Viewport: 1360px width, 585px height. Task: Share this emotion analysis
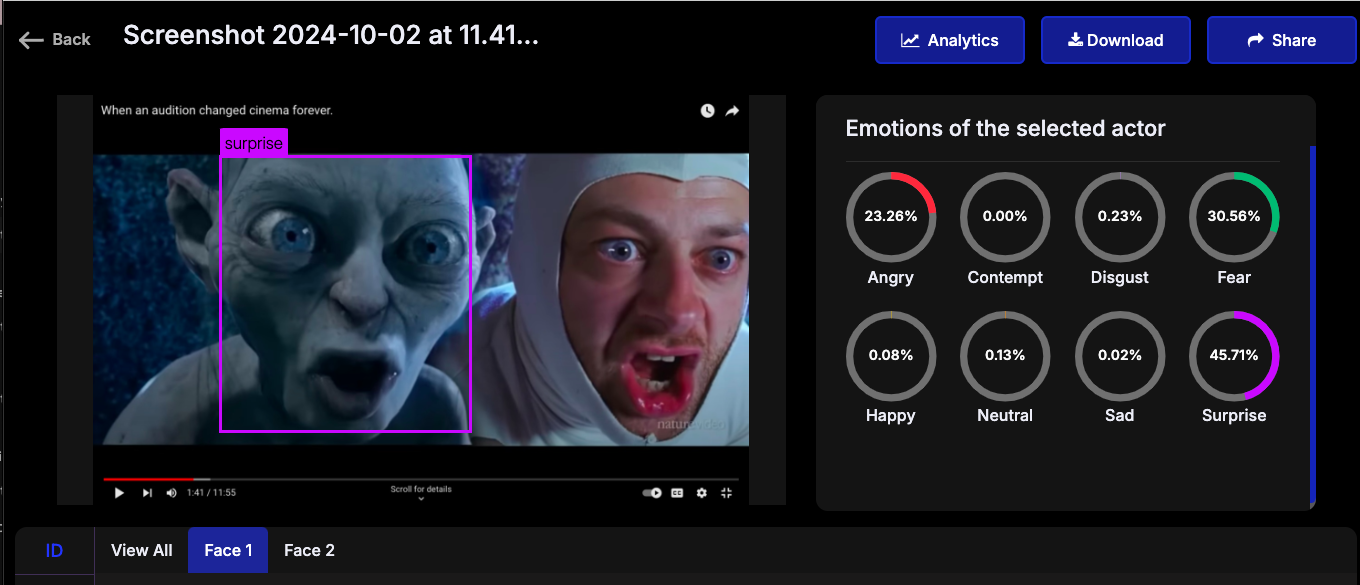coord(1282,40)
